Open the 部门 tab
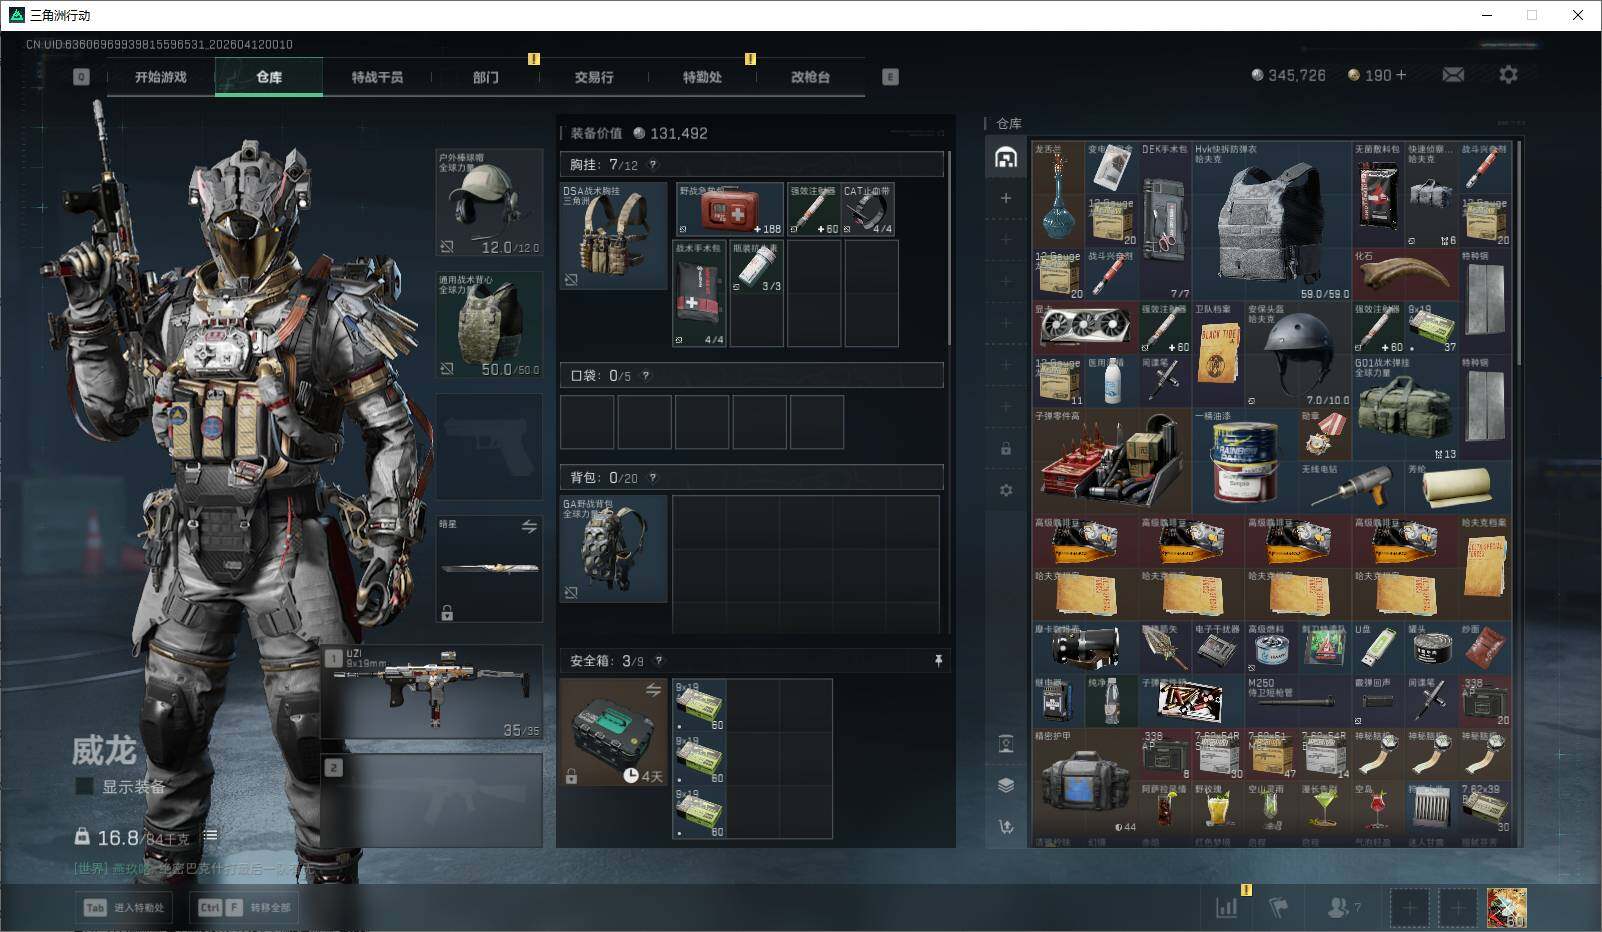The image size is (1602, 932). tap(486, 77)
